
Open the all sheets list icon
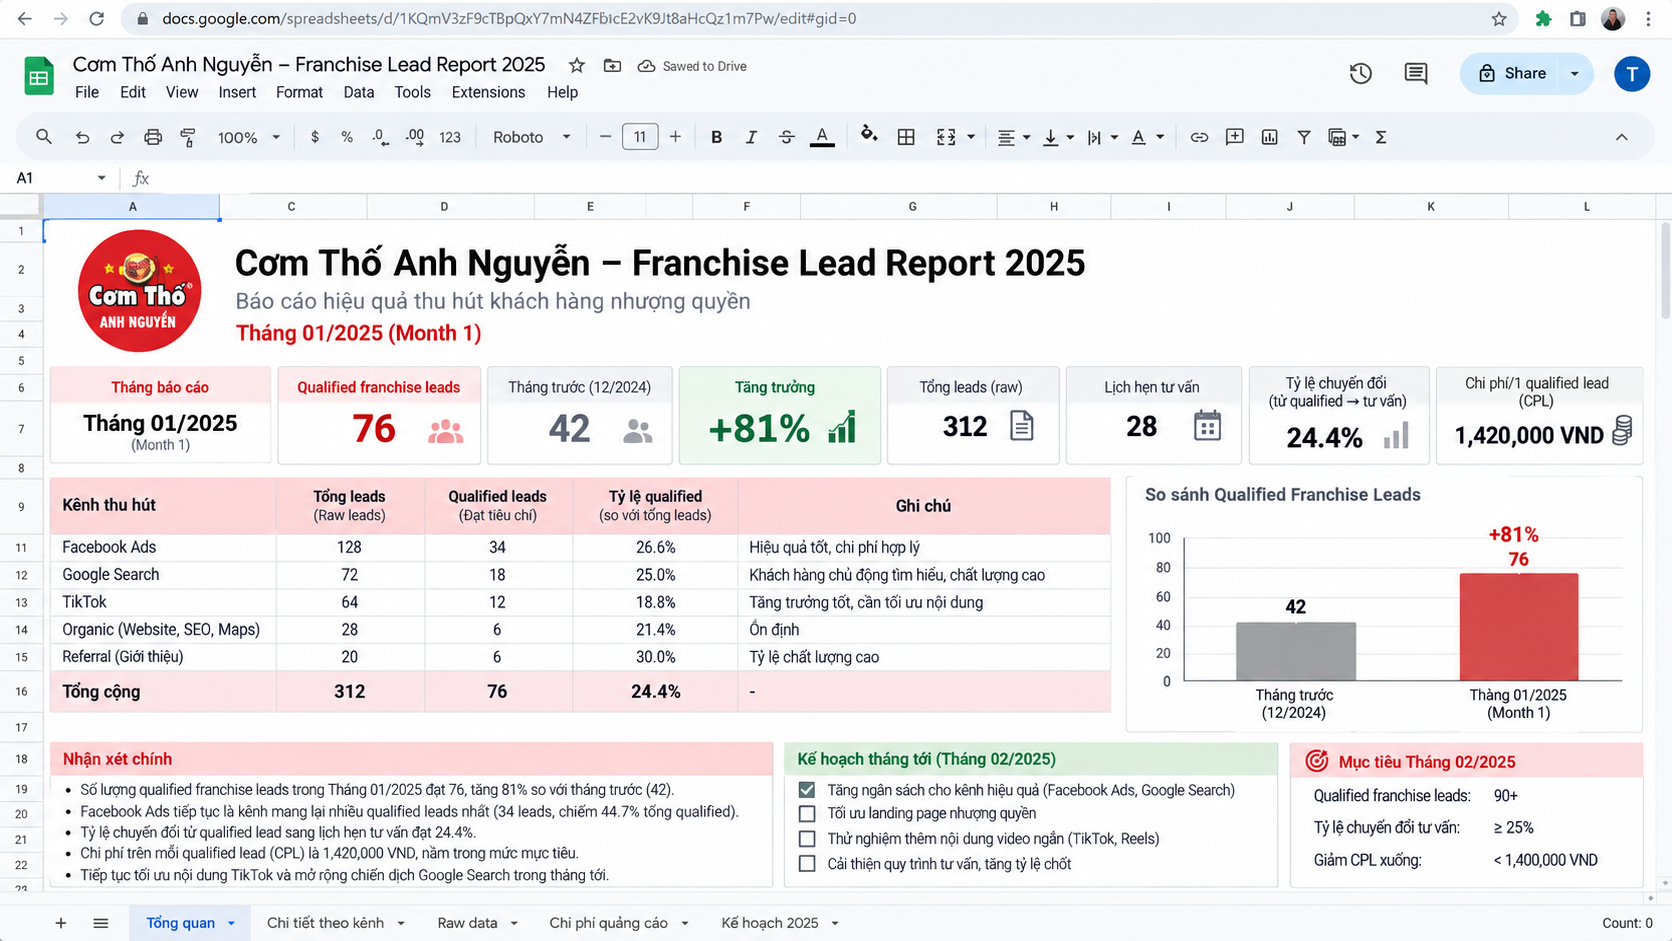pyautogui.click(x=101, y=923)
